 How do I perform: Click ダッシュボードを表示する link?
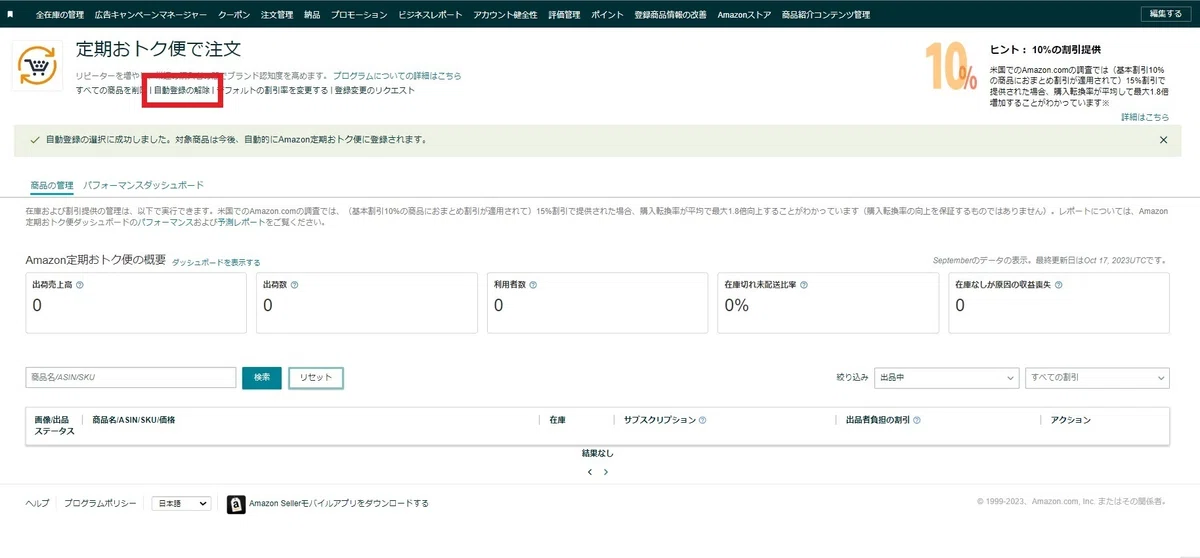pyautogui.click(x=216, y=262)
